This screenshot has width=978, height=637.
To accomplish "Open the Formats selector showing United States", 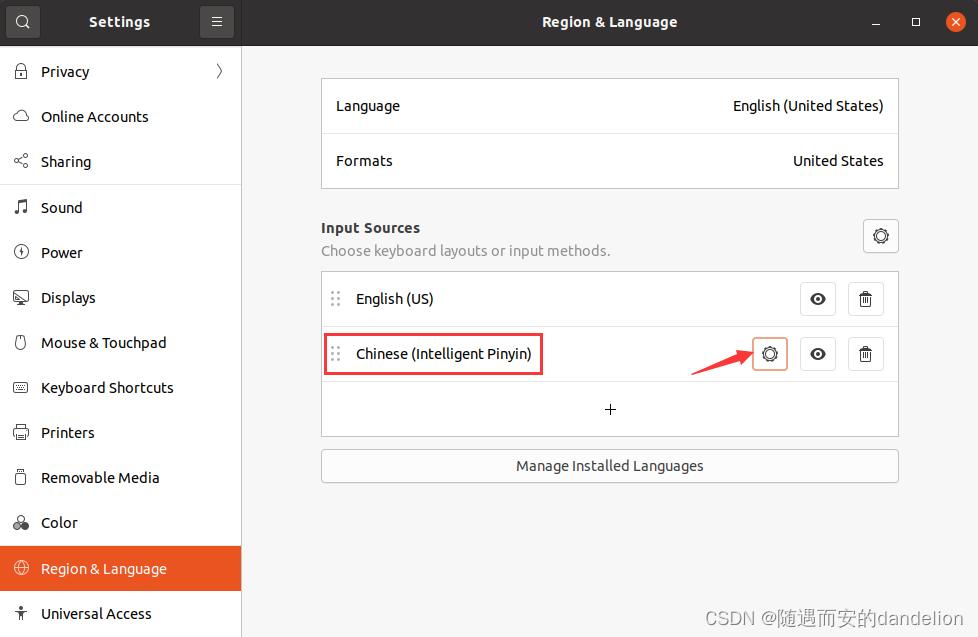I will coord(610,160).
